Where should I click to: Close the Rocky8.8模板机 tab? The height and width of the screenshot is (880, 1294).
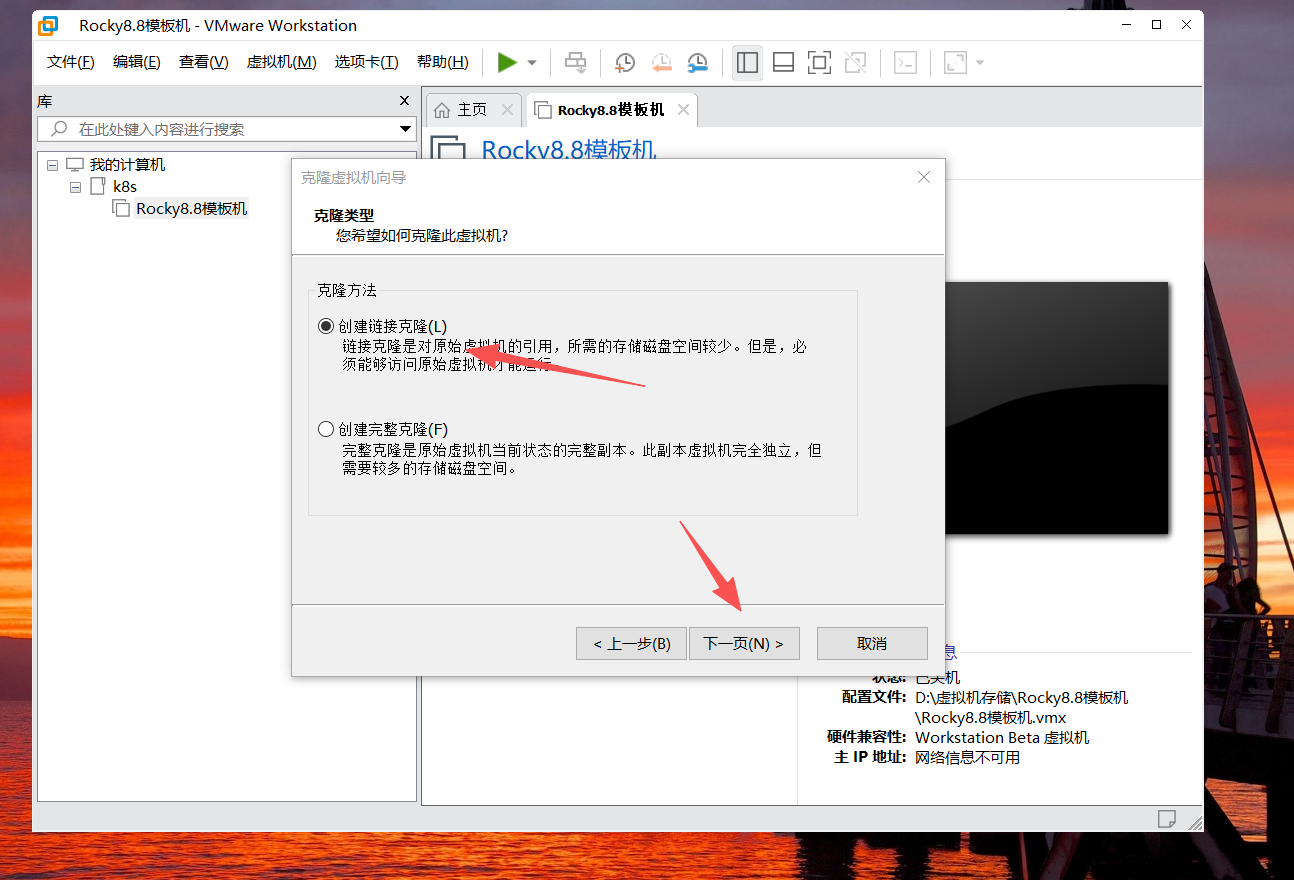tap(683, 110)
